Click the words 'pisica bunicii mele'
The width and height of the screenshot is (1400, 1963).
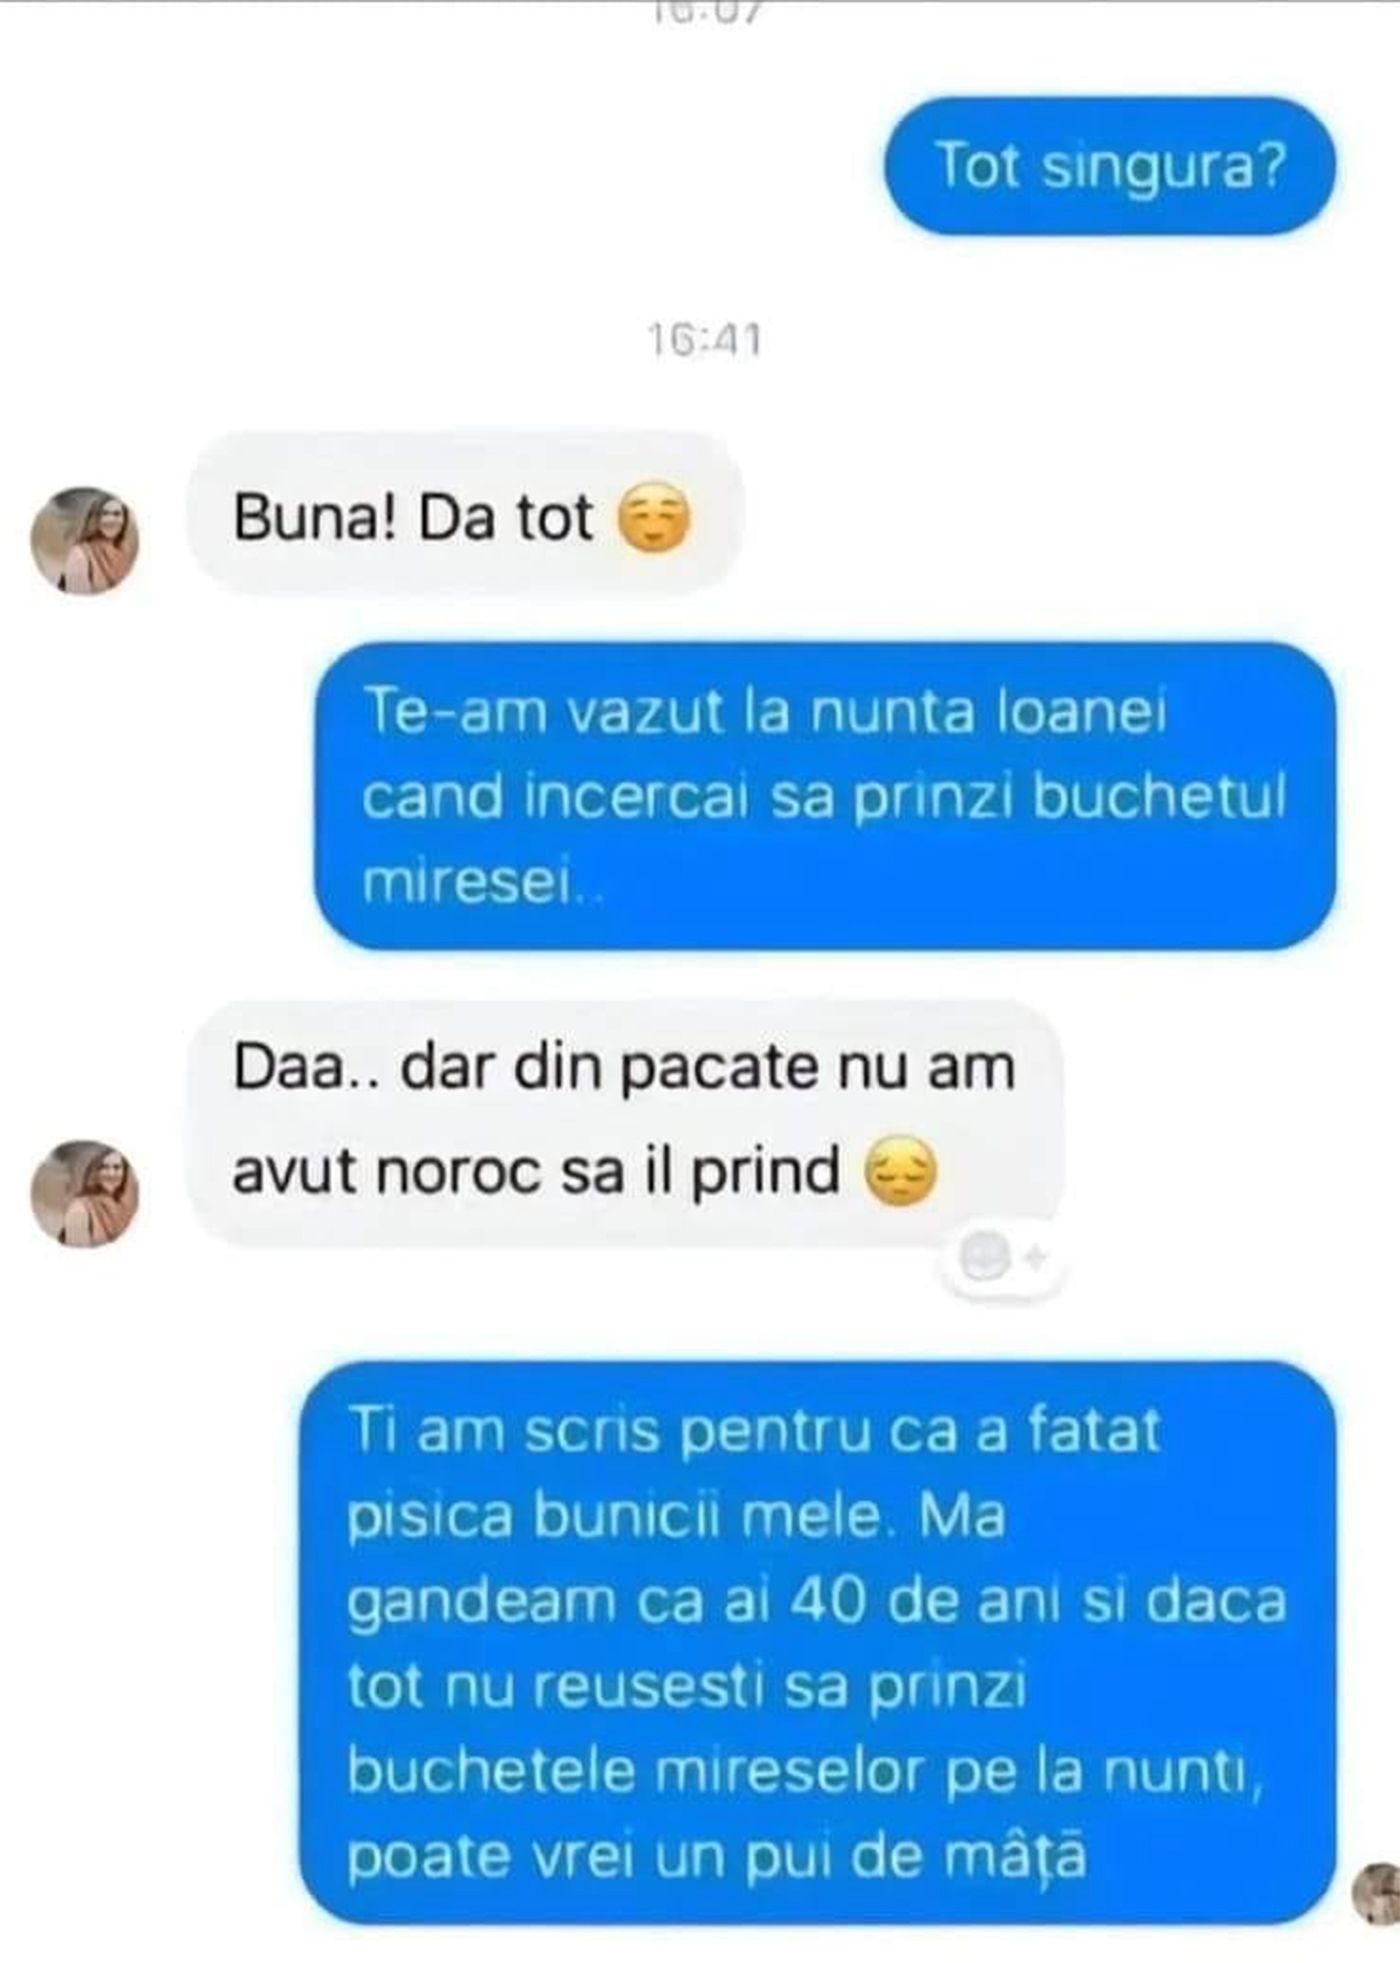point(614,1517)
